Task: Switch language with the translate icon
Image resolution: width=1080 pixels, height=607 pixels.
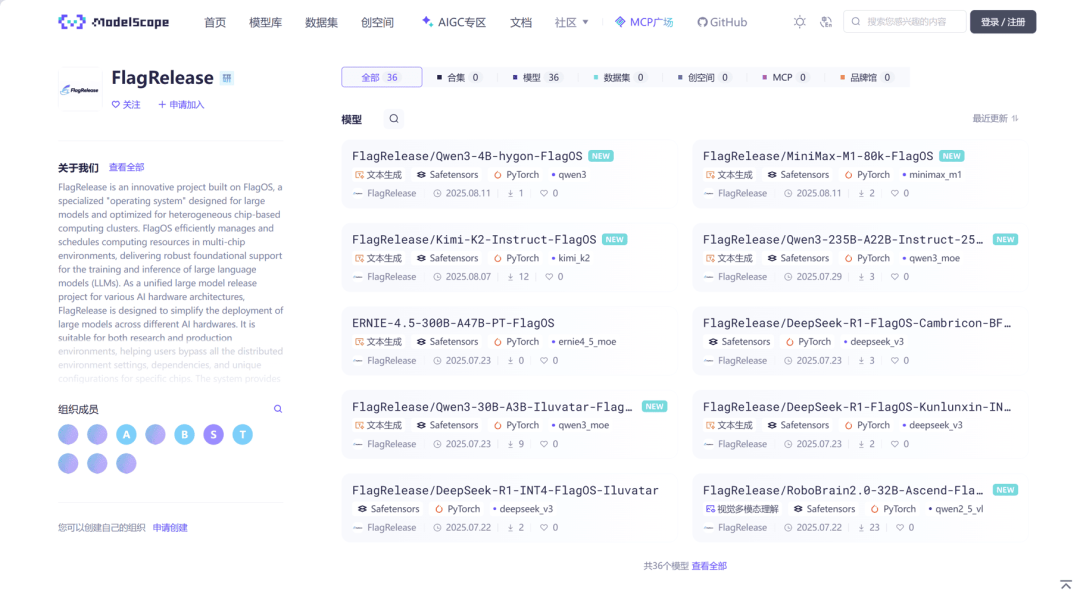Action: (x=826, y=22)
